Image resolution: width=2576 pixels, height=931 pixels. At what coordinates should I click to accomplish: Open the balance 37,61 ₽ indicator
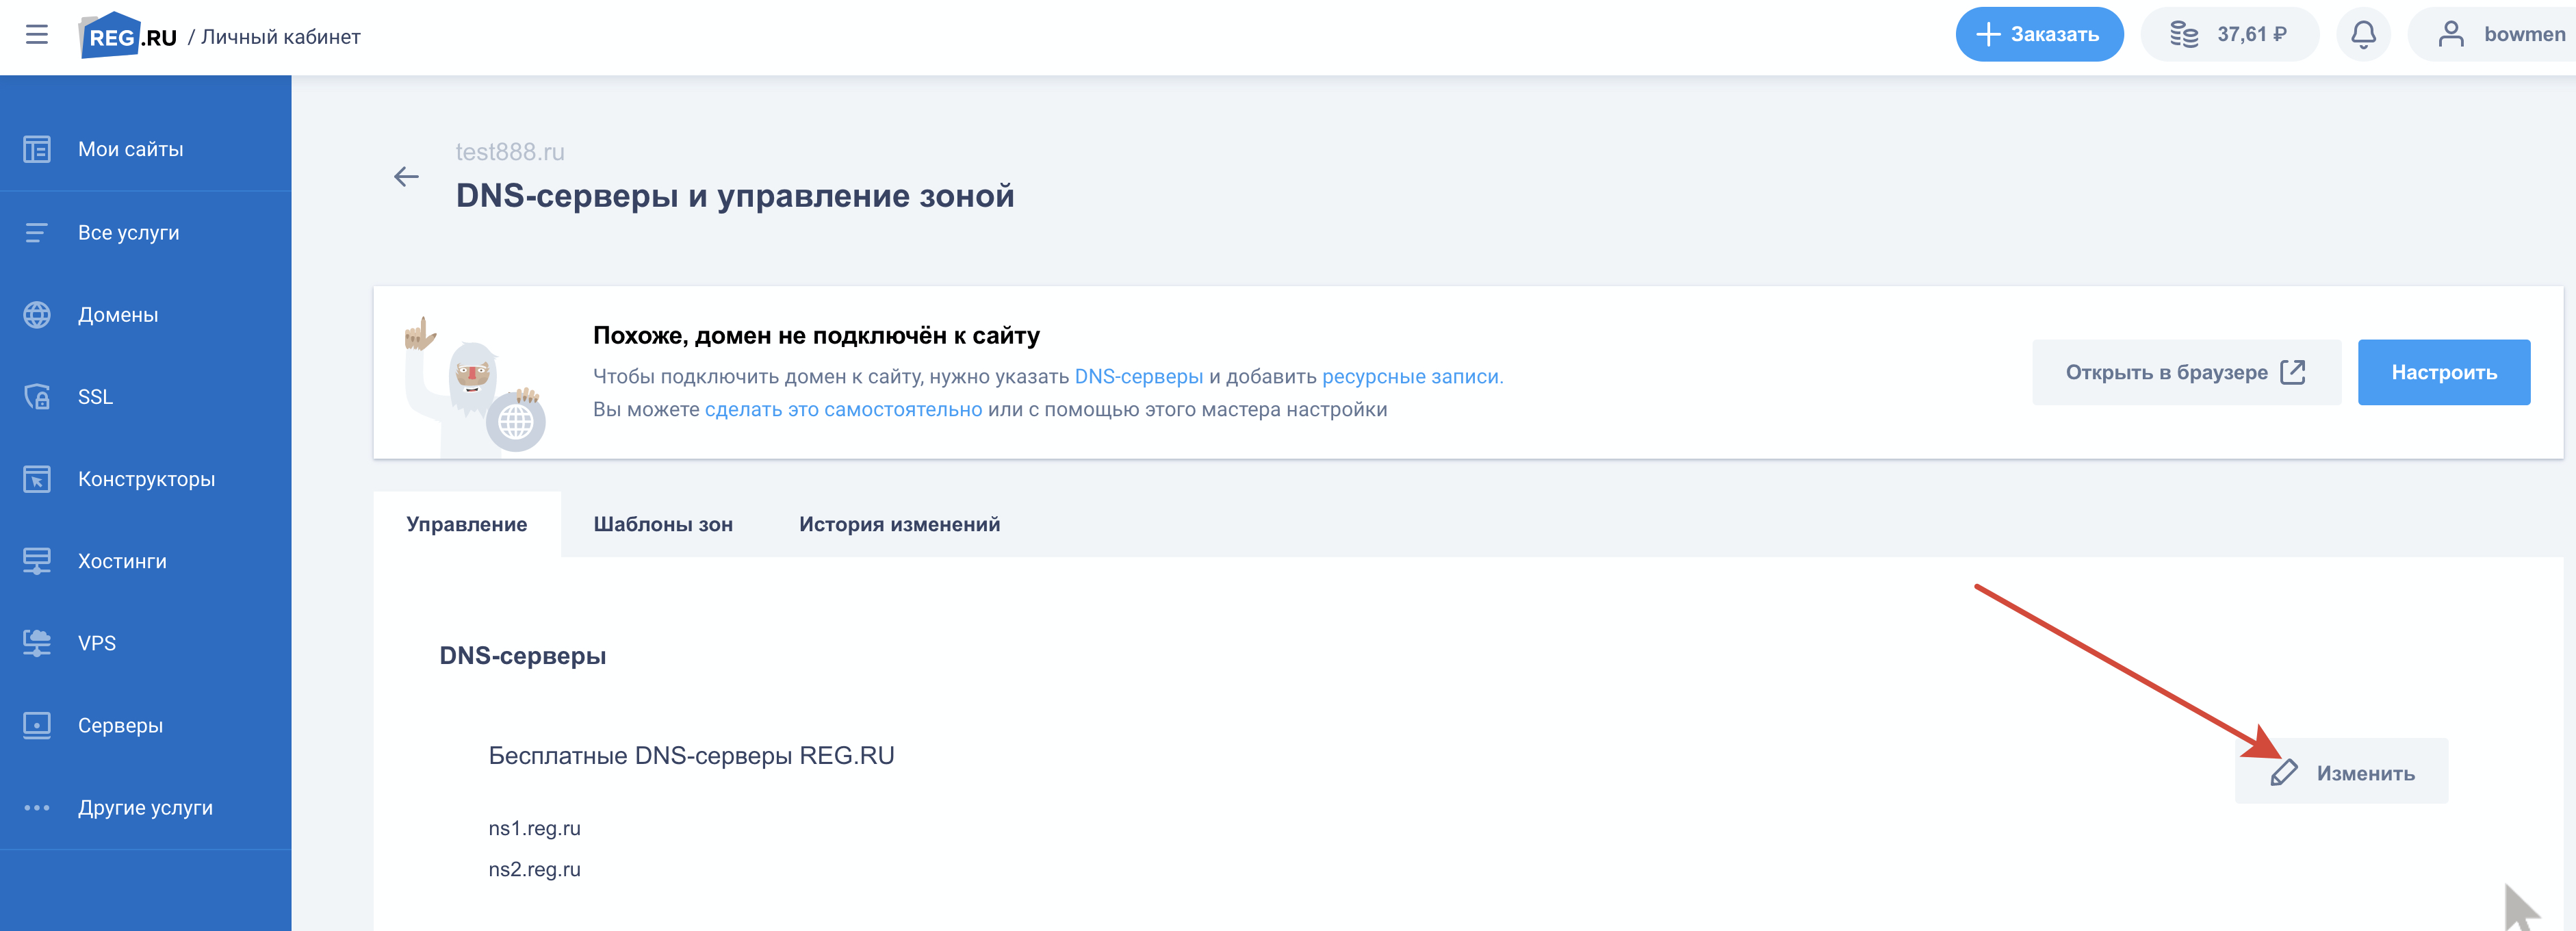[2229, 34]
